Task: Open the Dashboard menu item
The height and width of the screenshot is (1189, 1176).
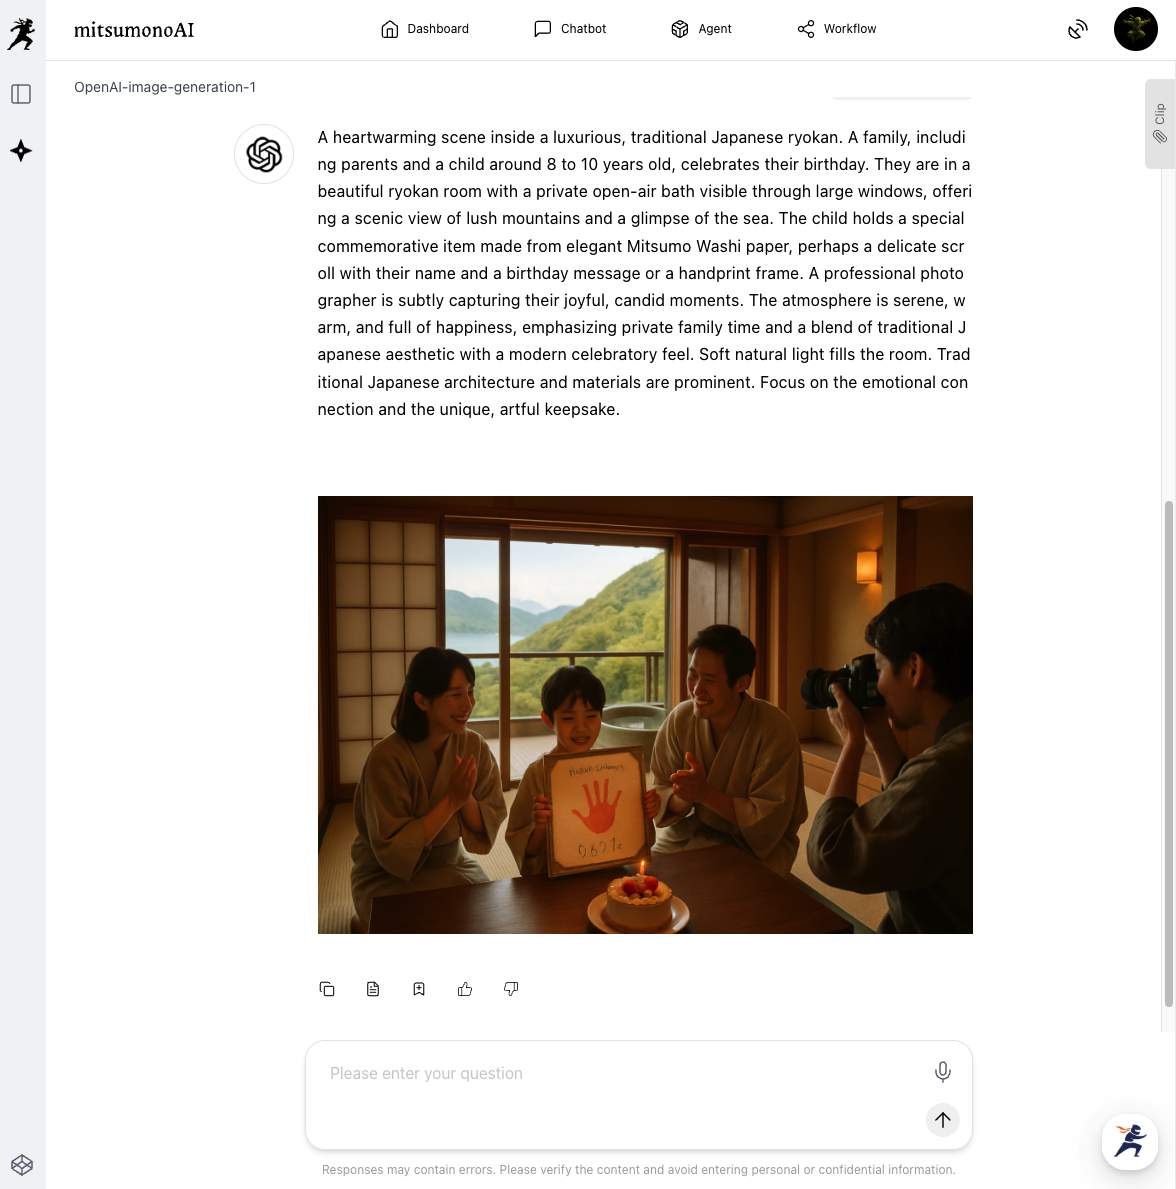Action: point(425,29)
